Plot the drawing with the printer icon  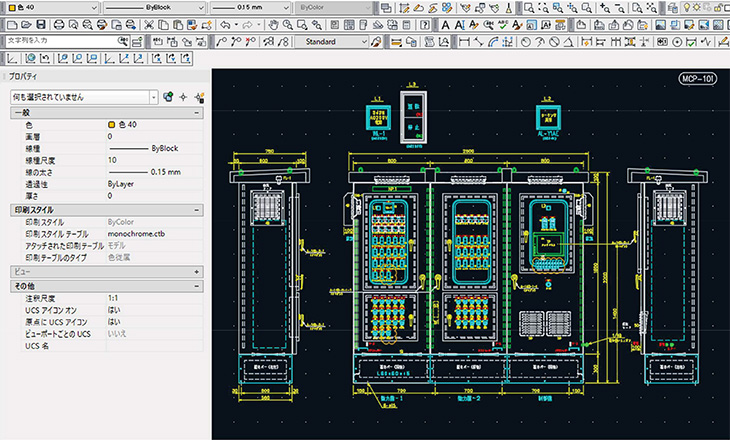click(59, 25)
